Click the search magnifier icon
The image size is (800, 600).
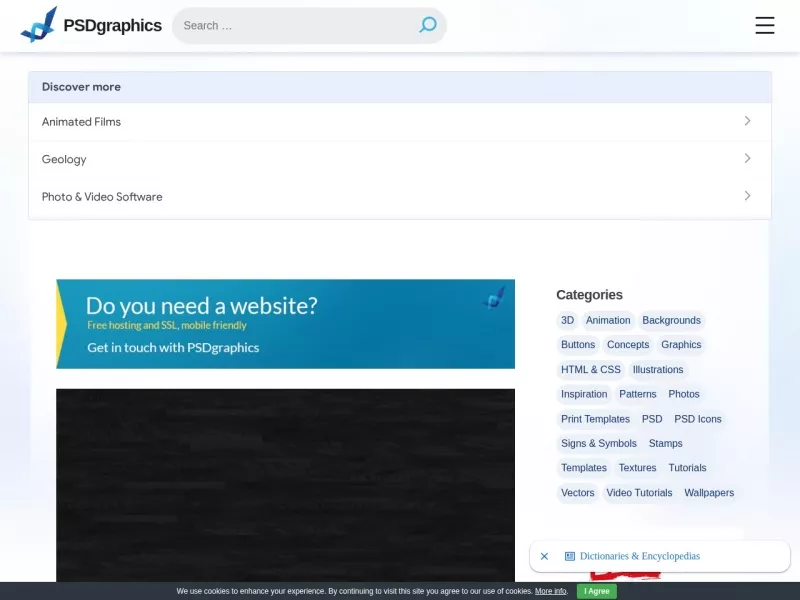click(x=428, y=25)
